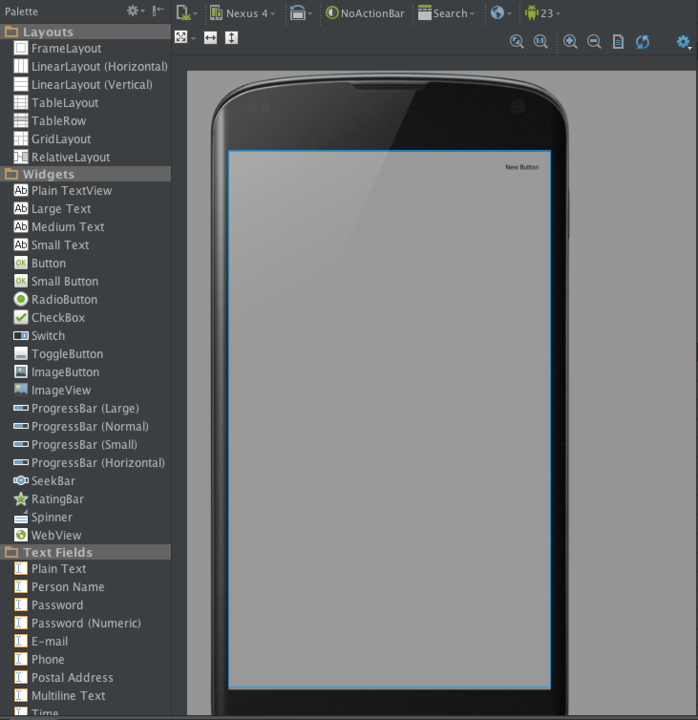Screen dimensions: 698x720
Task: Open the Nexus 4 device dropdown
Action: pos(242,13)
